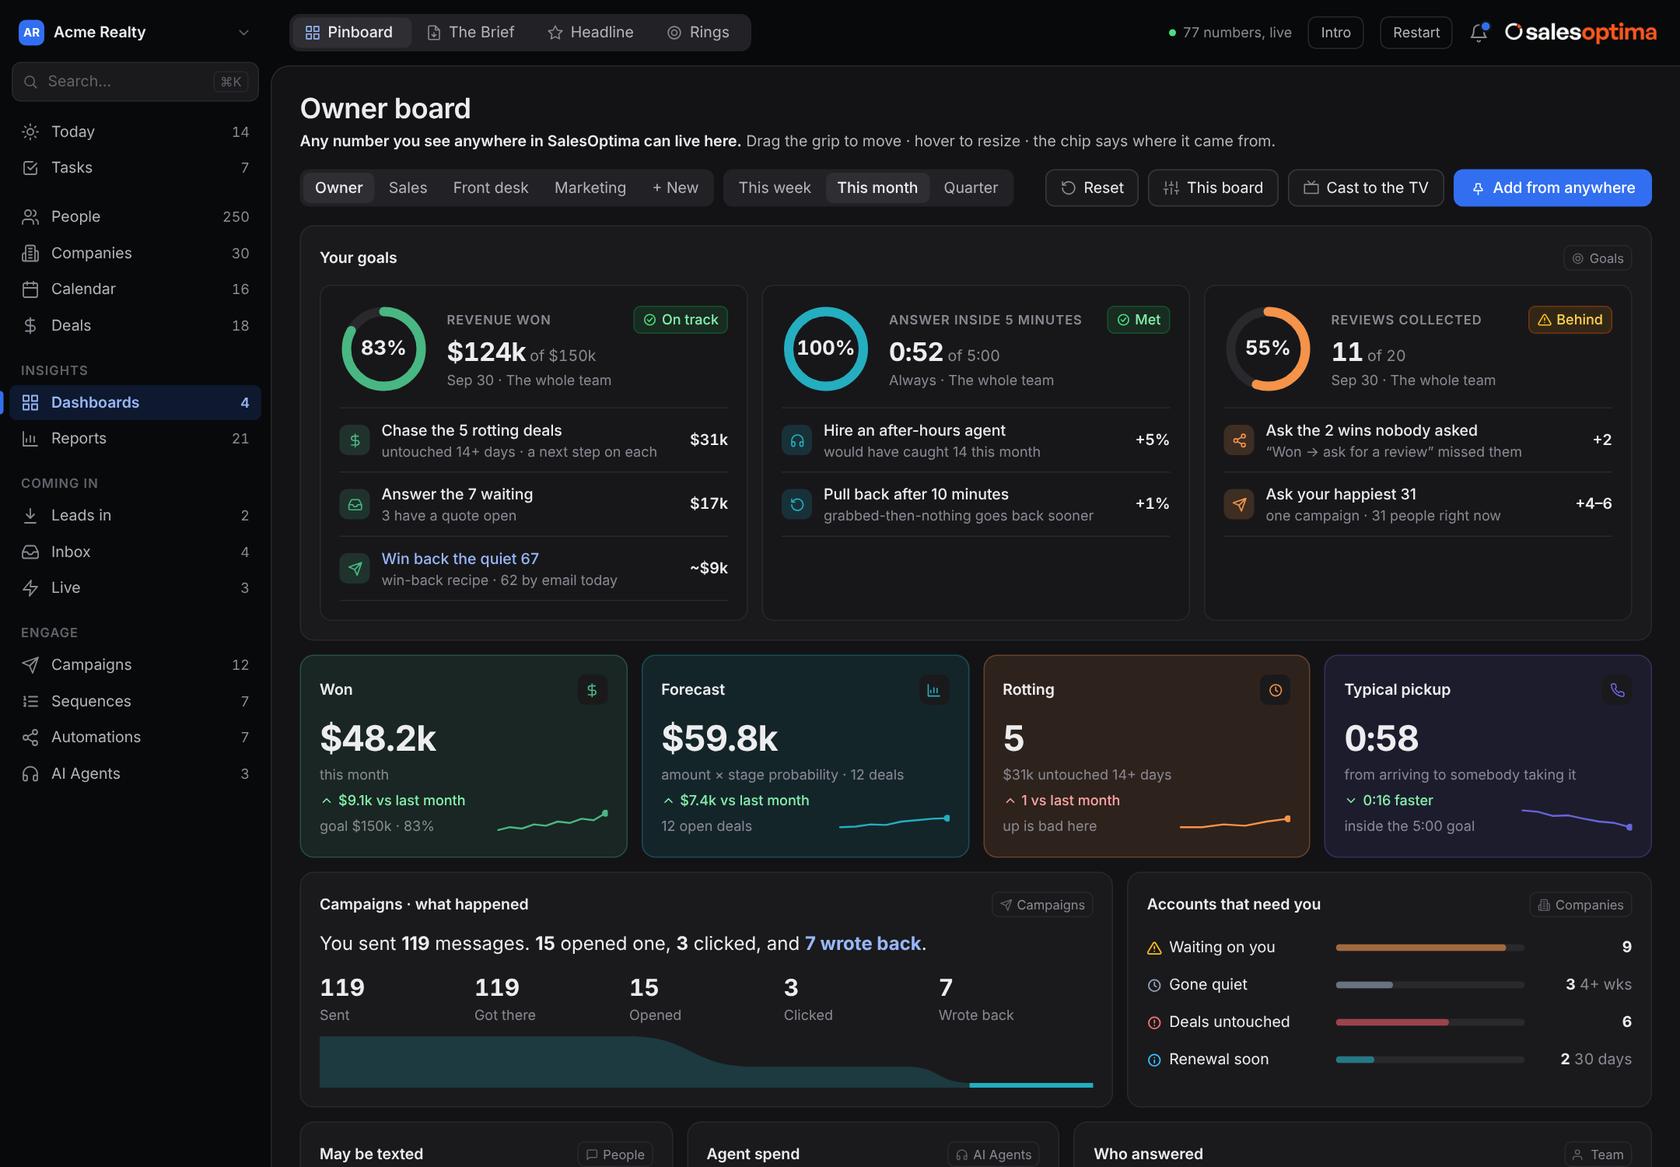Open the notifications bell
Image resolution: width=1680 pixels, height=1167 pixels.
click(x=1479, y=32)
